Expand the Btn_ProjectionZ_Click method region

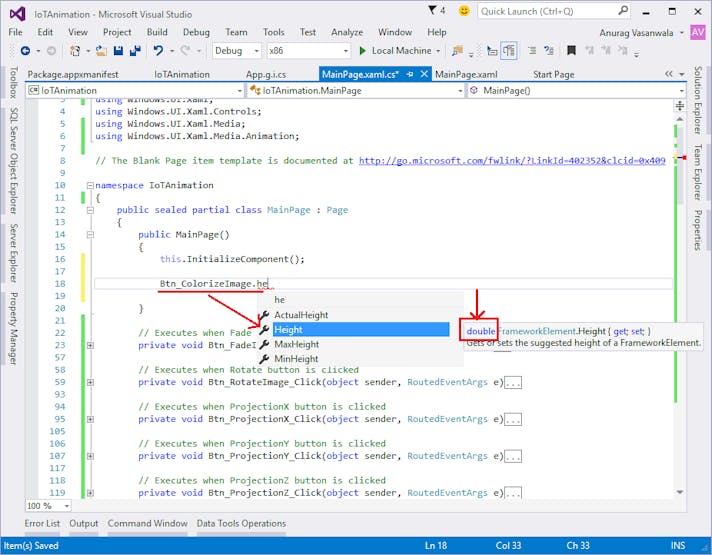(90, 493)
